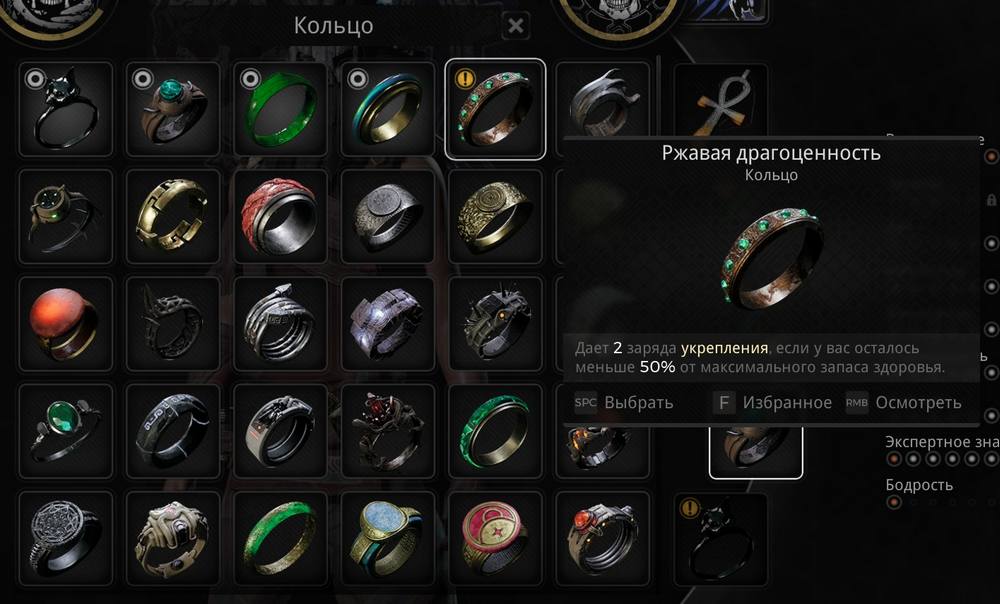The width and height of the screenshot is (1000, 604).
Task: Close the Кольцо ring panel
Action: 515,26
